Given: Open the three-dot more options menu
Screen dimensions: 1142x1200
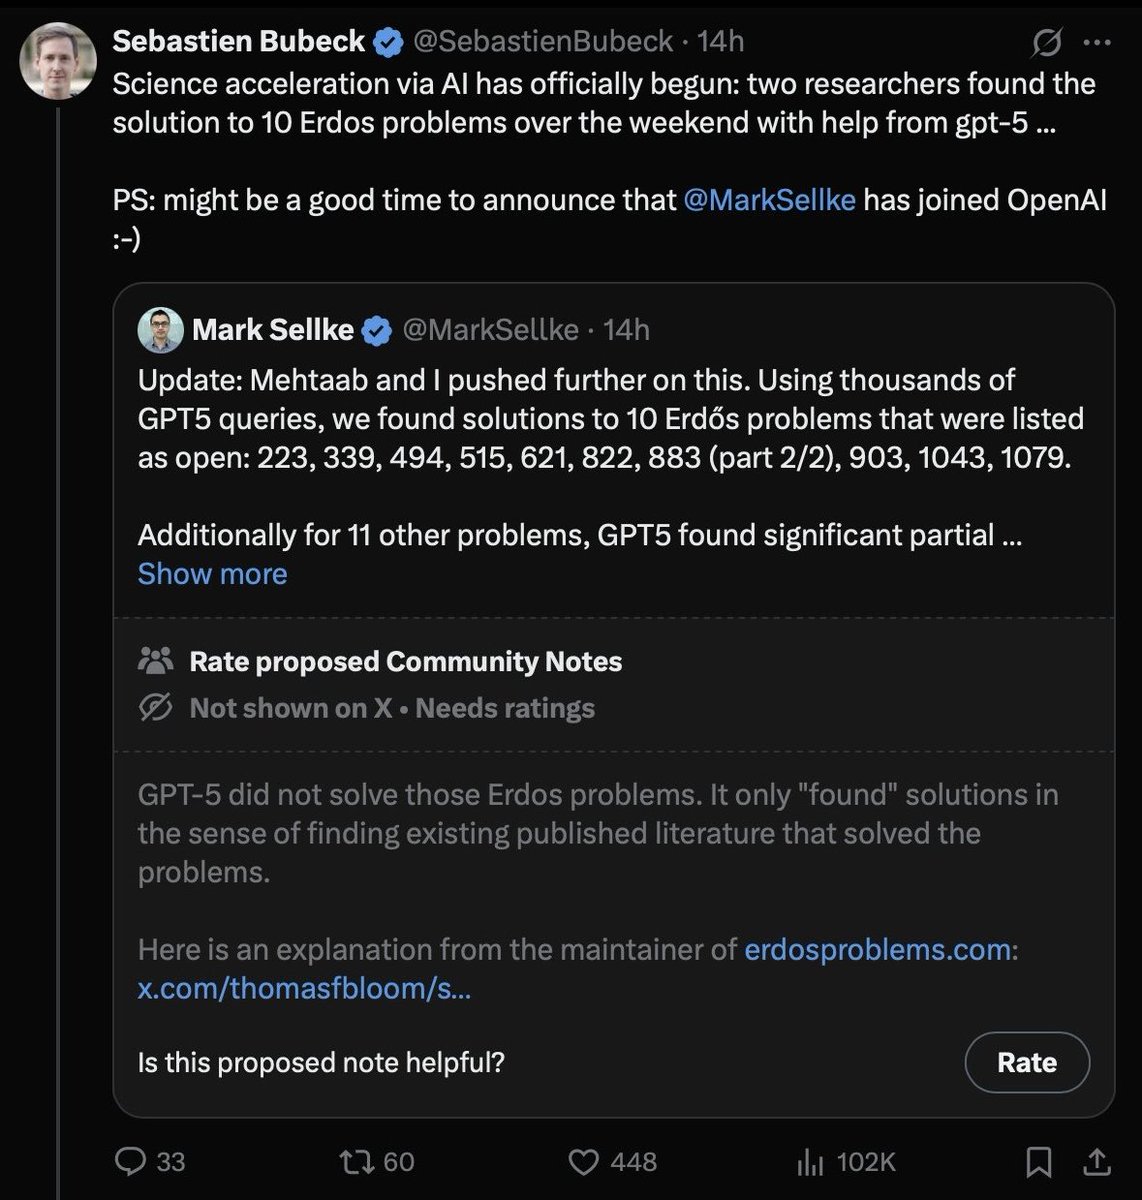Looking at the screenshot, I should tap(1097, 43).
